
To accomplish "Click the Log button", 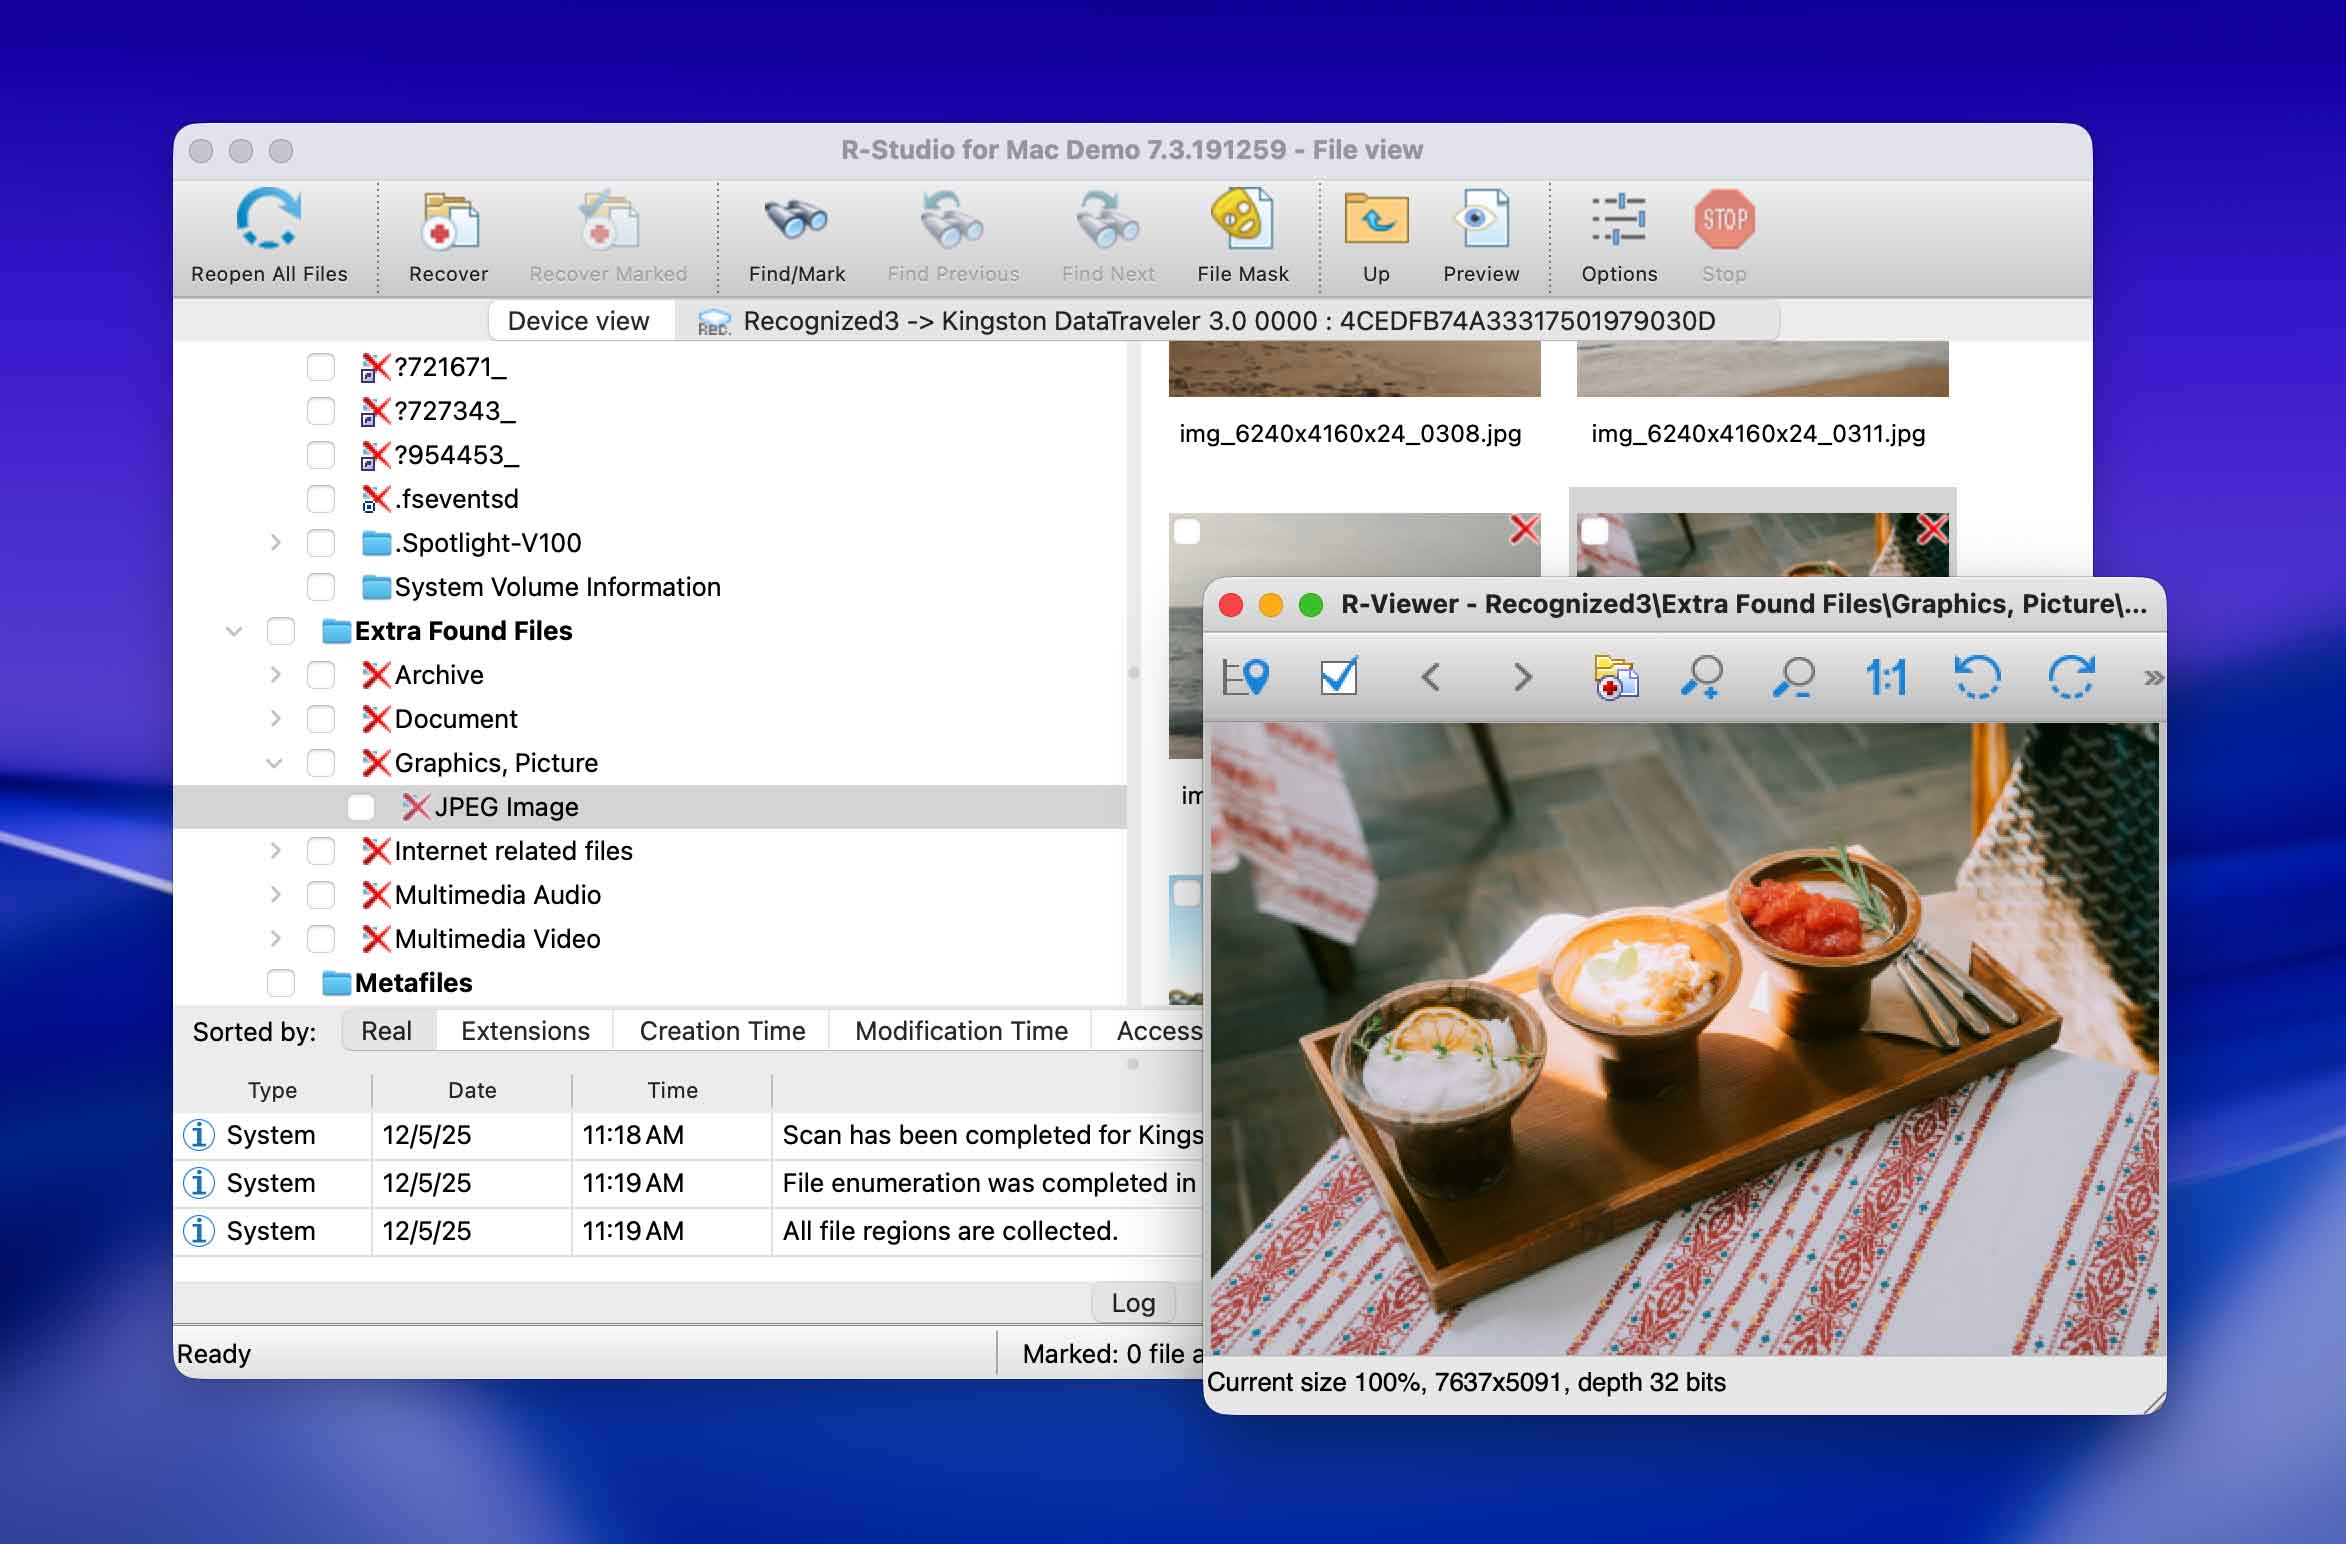I will (x=1133, y=1302).
